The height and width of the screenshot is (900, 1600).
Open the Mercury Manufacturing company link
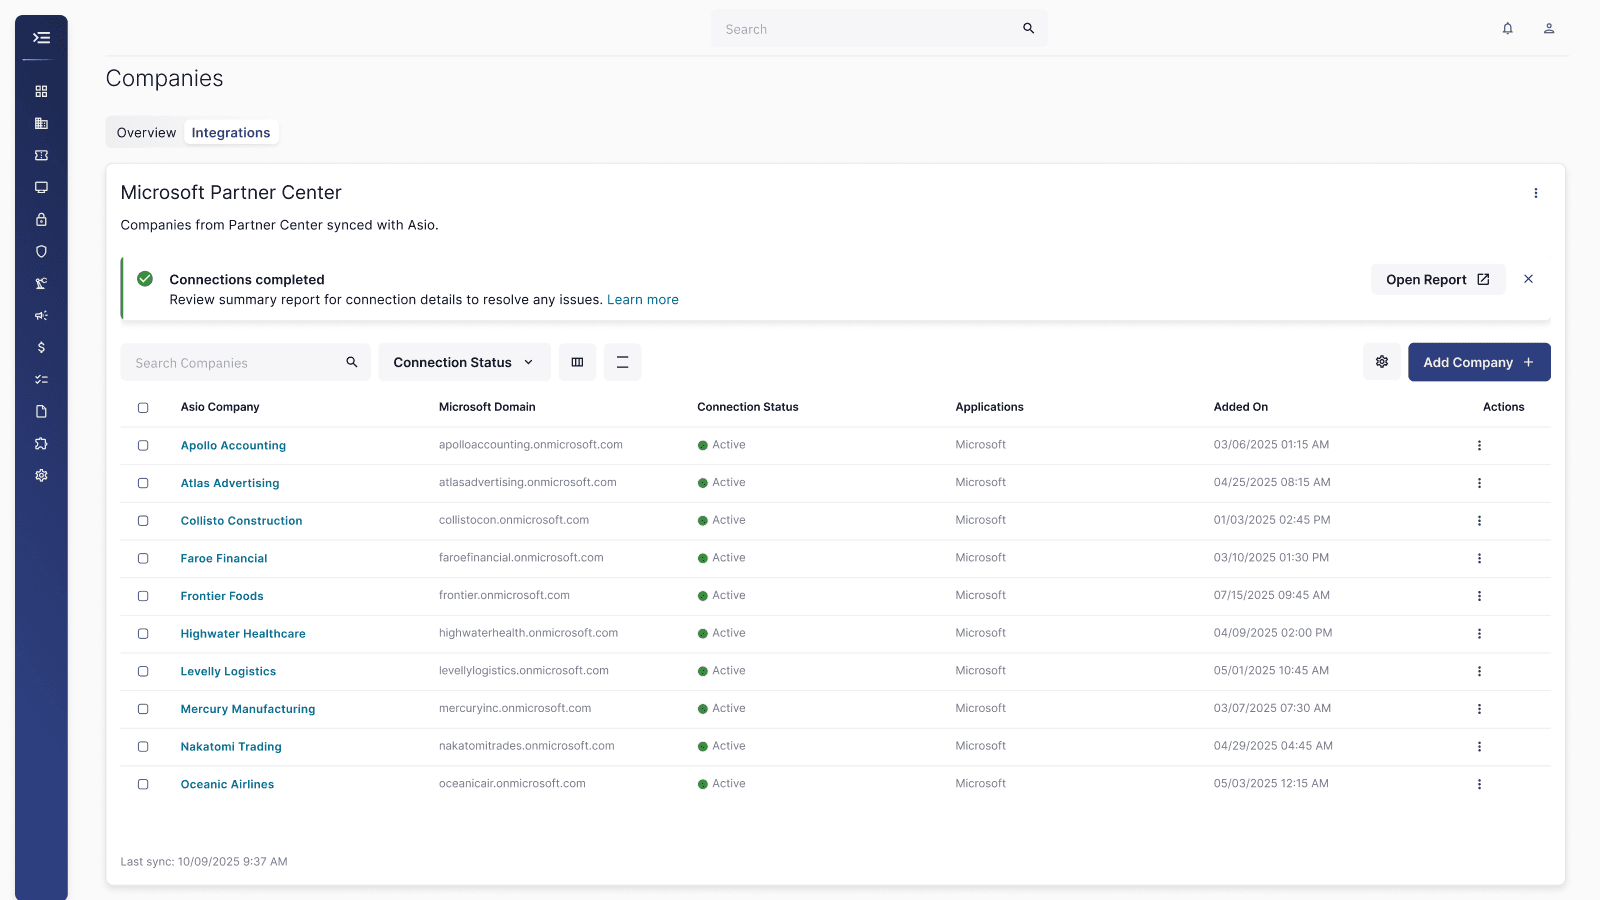(x=248, y=709)
